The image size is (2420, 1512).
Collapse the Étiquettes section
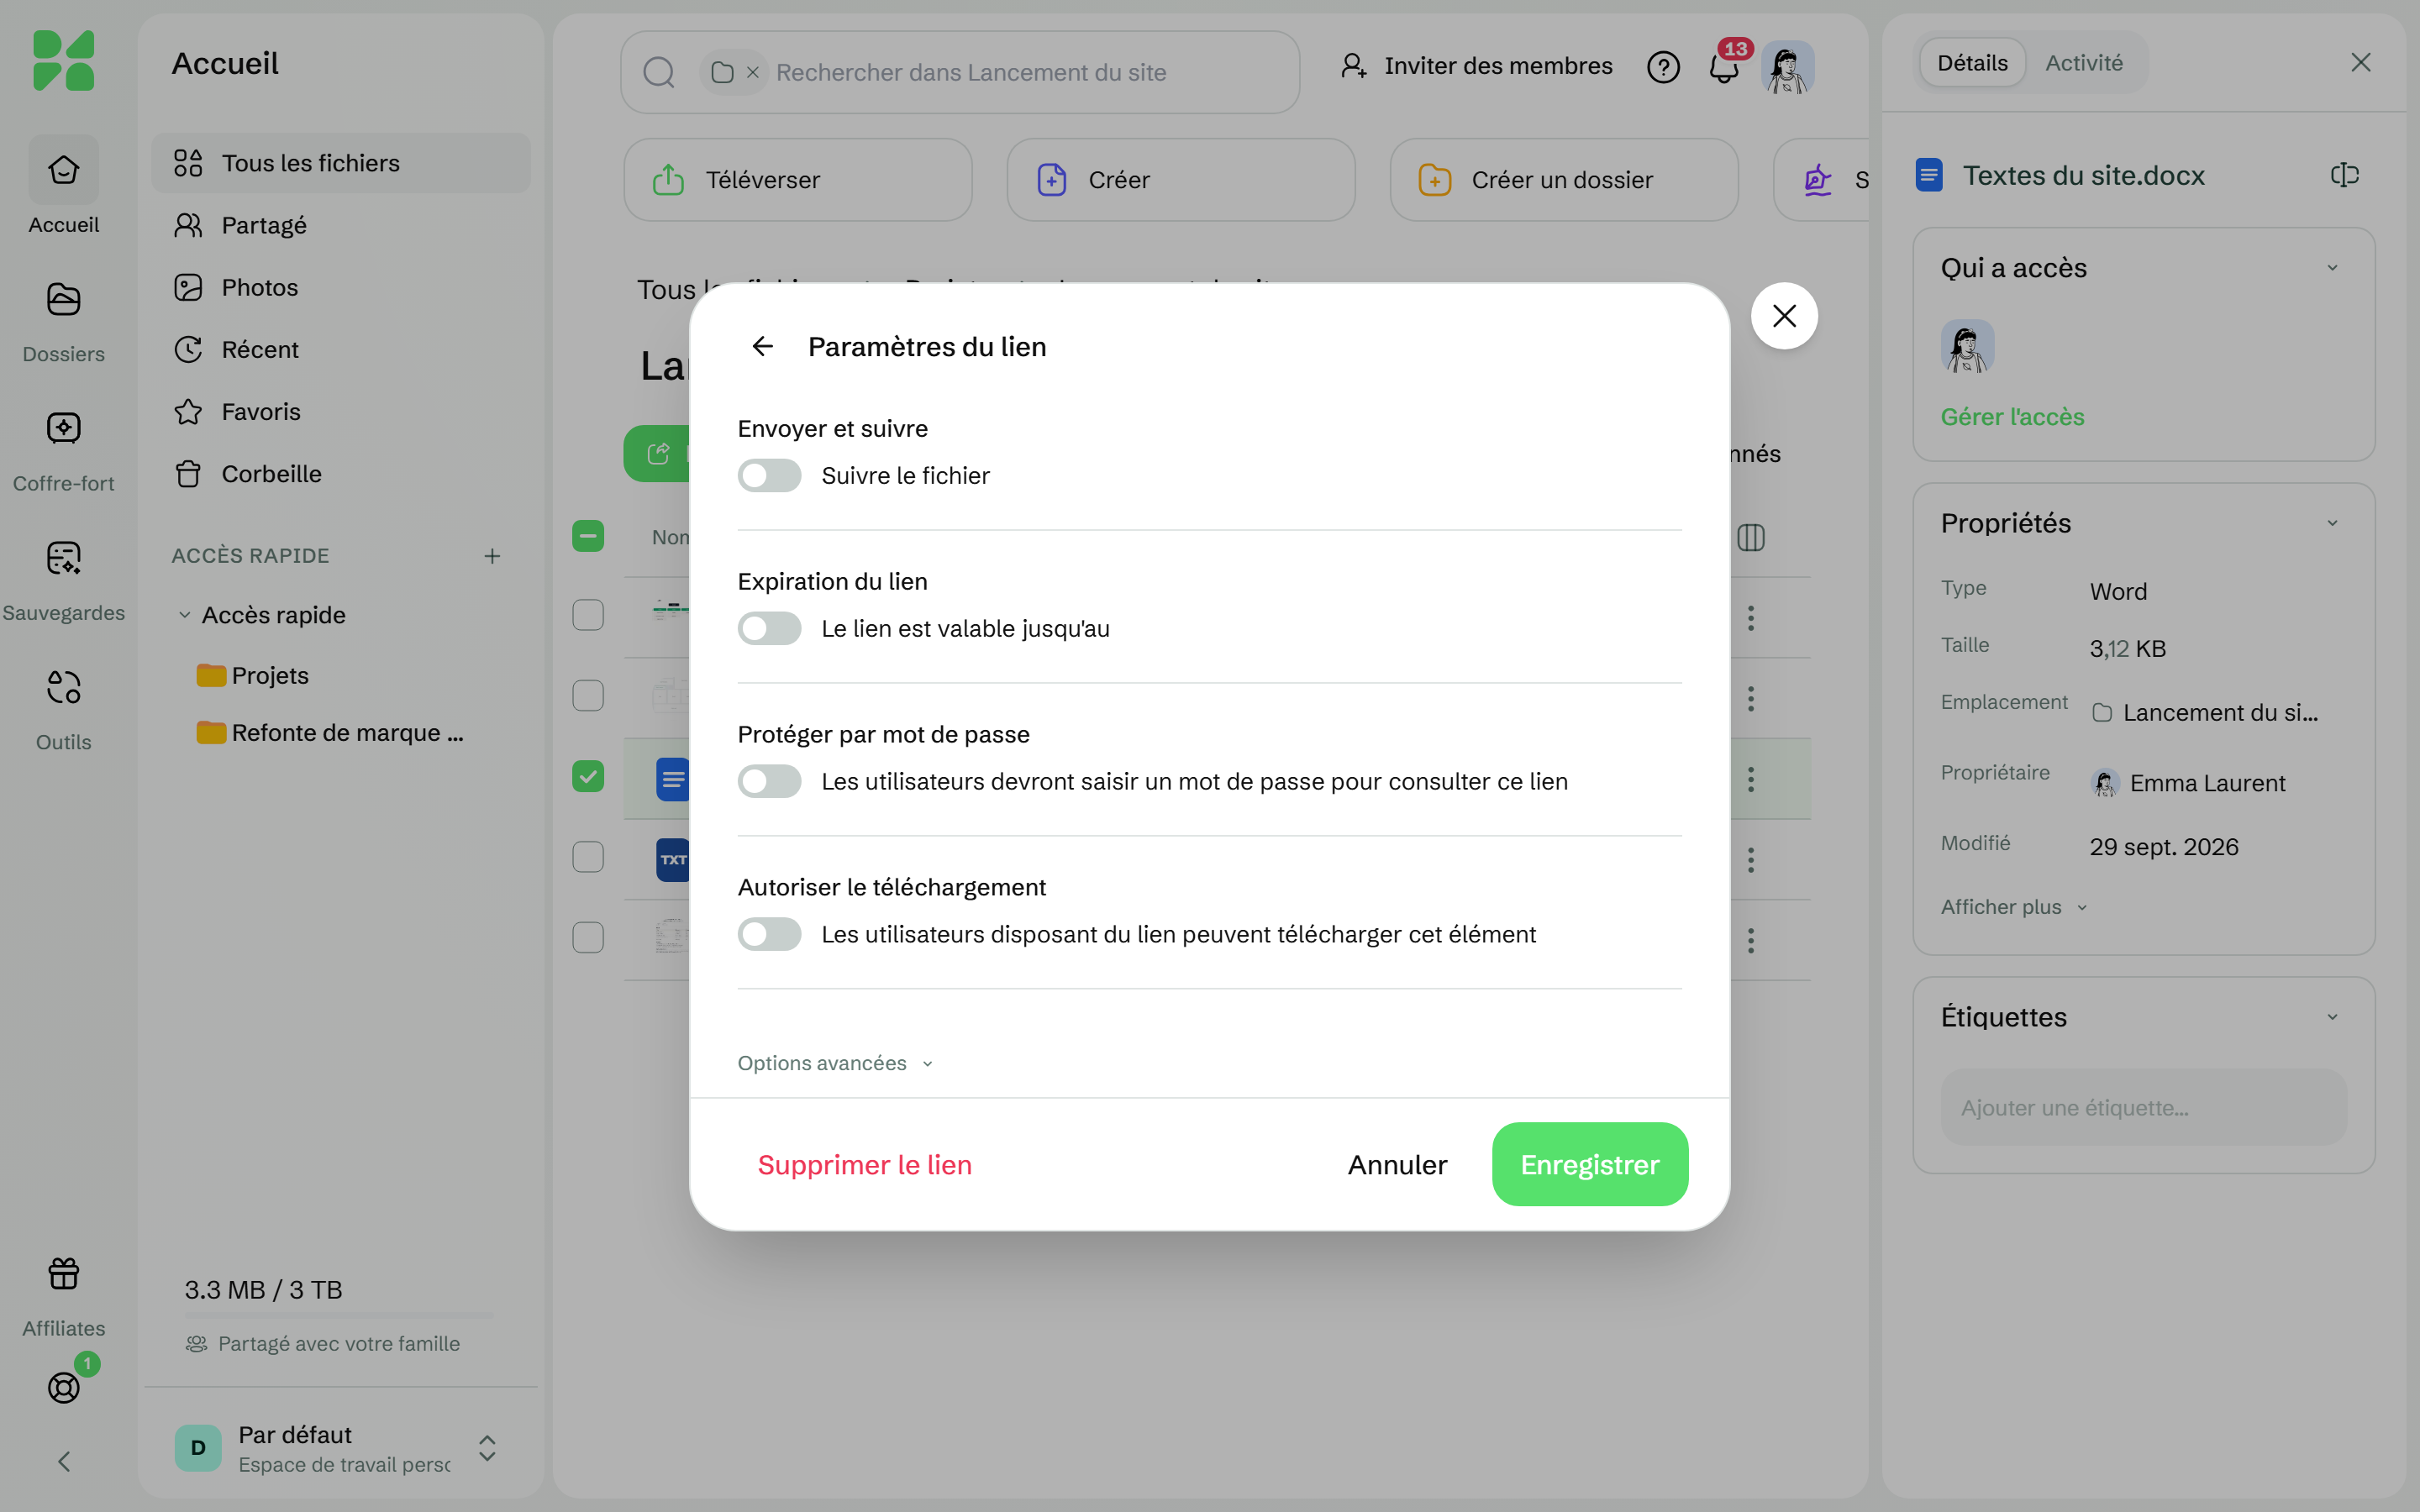point(2332,1017)
